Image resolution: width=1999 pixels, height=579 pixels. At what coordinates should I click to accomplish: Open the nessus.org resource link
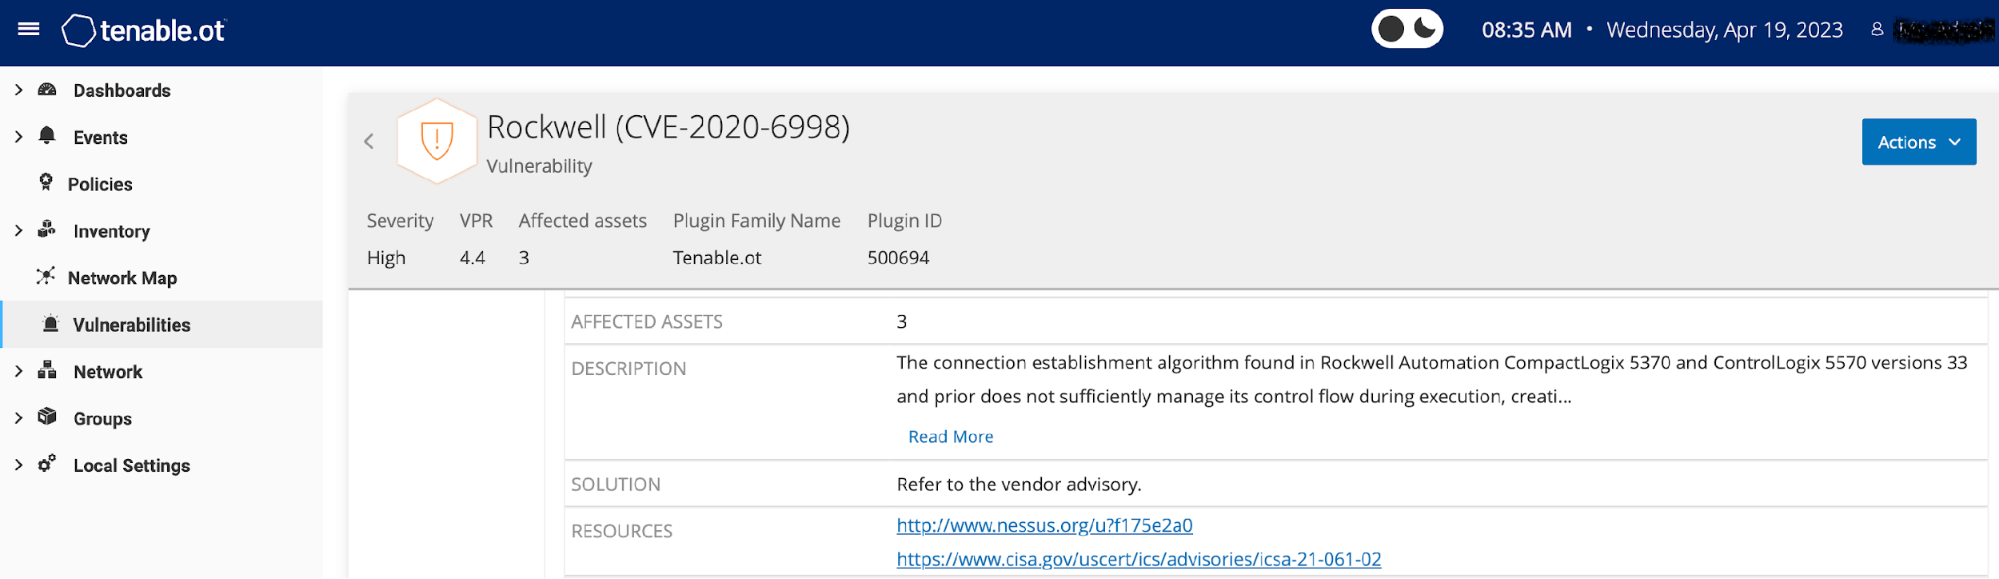[1044, 525]
